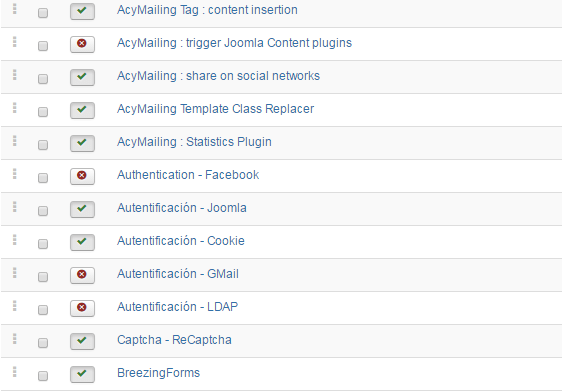The image size is (562, 392).
Task: Toggle status of Authentication - Facebook plugin
Action: coord(82,176)
